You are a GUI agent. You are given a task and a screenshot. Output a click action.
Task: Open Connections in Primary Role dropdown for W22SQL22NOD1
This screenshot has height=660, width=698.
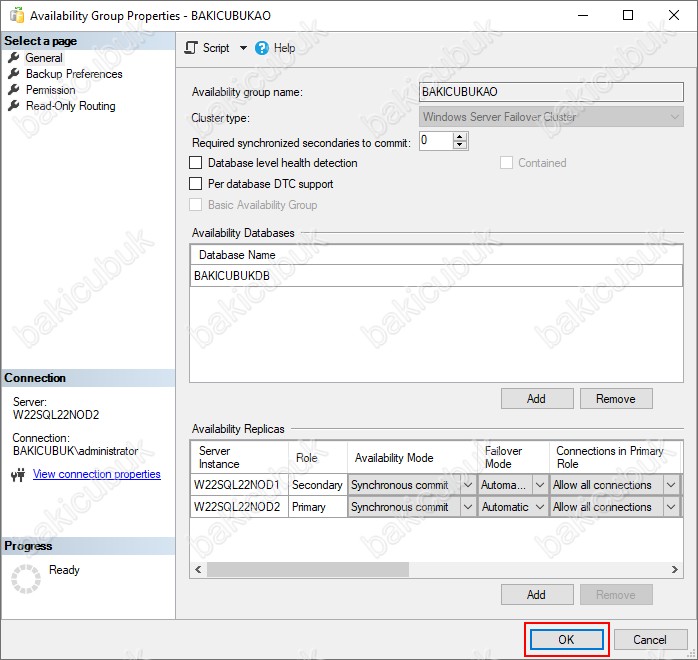coord(672,485)
